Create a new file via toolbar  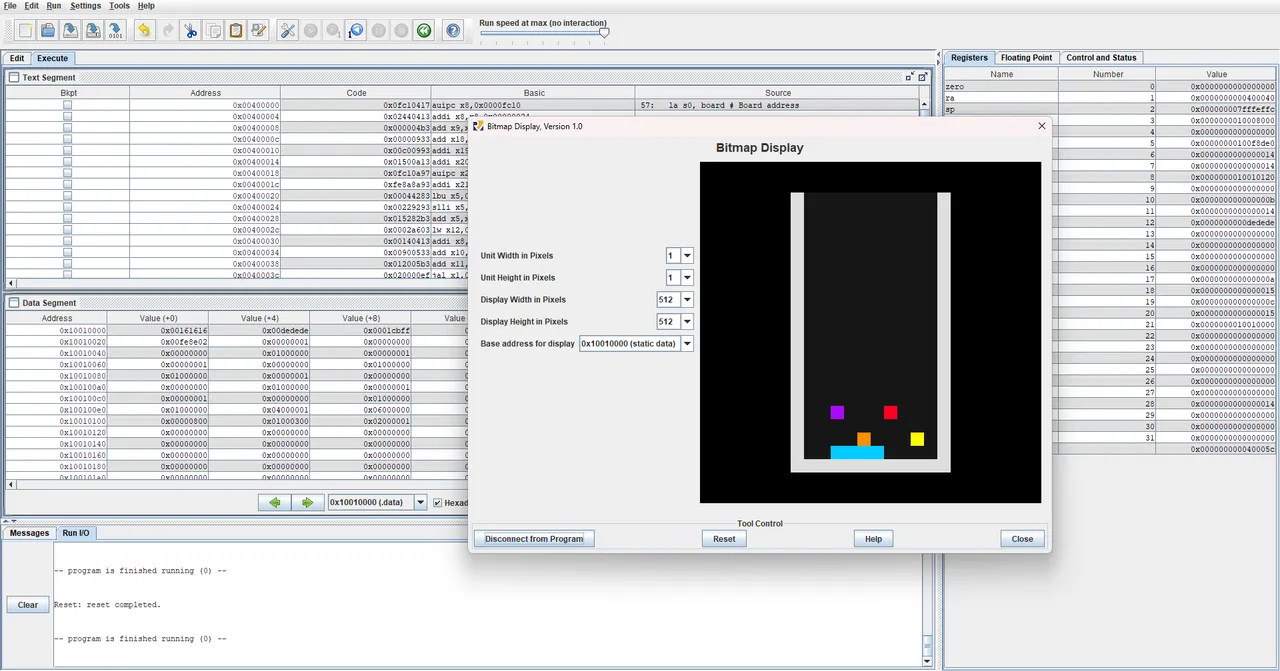pyautogui.click(x=25, y=31)
